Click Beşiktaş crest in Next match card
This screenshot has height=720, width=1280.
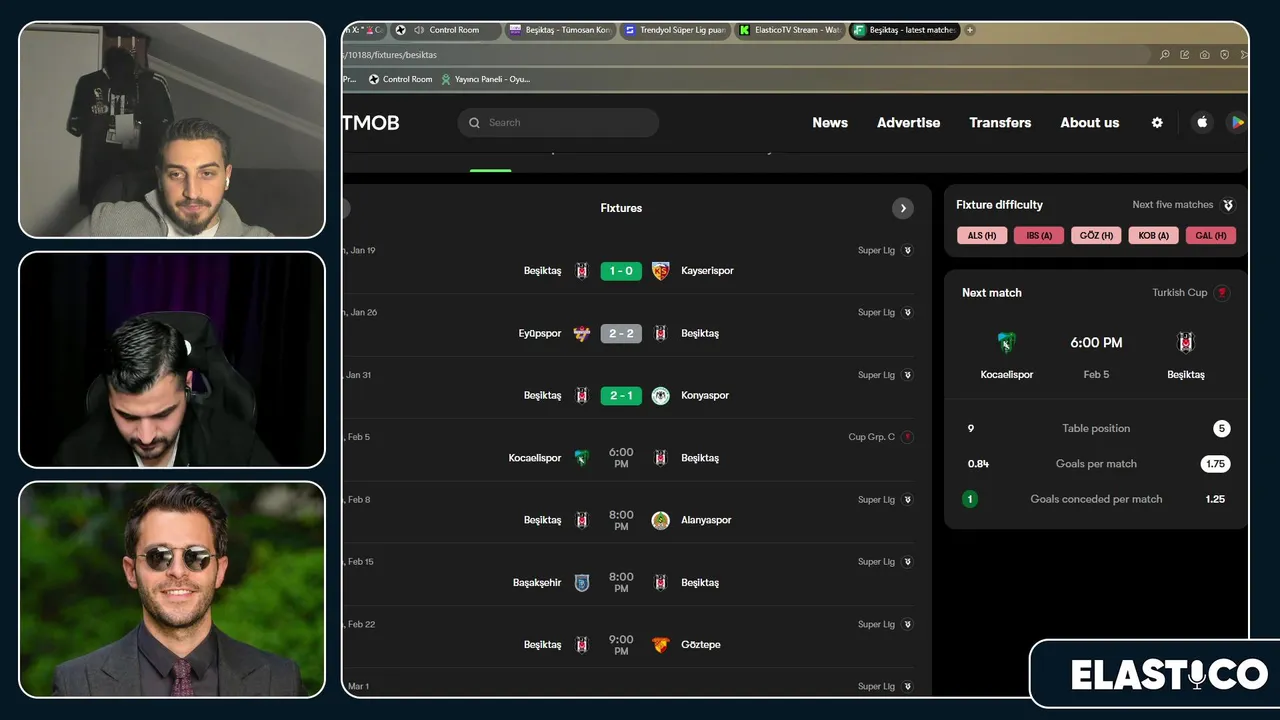coord(1186,343)
